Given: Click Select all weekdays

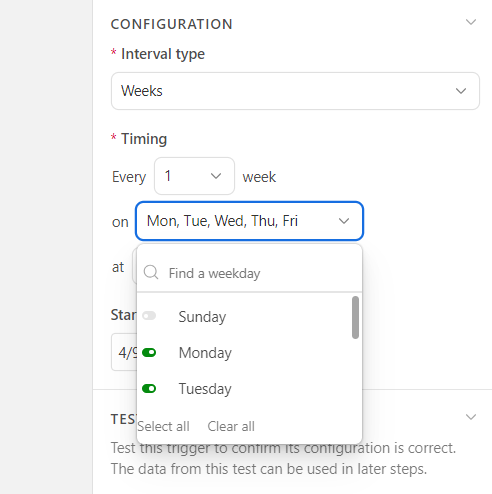Looking at the screenshot, I should pyautogui.click(x=163, y=426).
